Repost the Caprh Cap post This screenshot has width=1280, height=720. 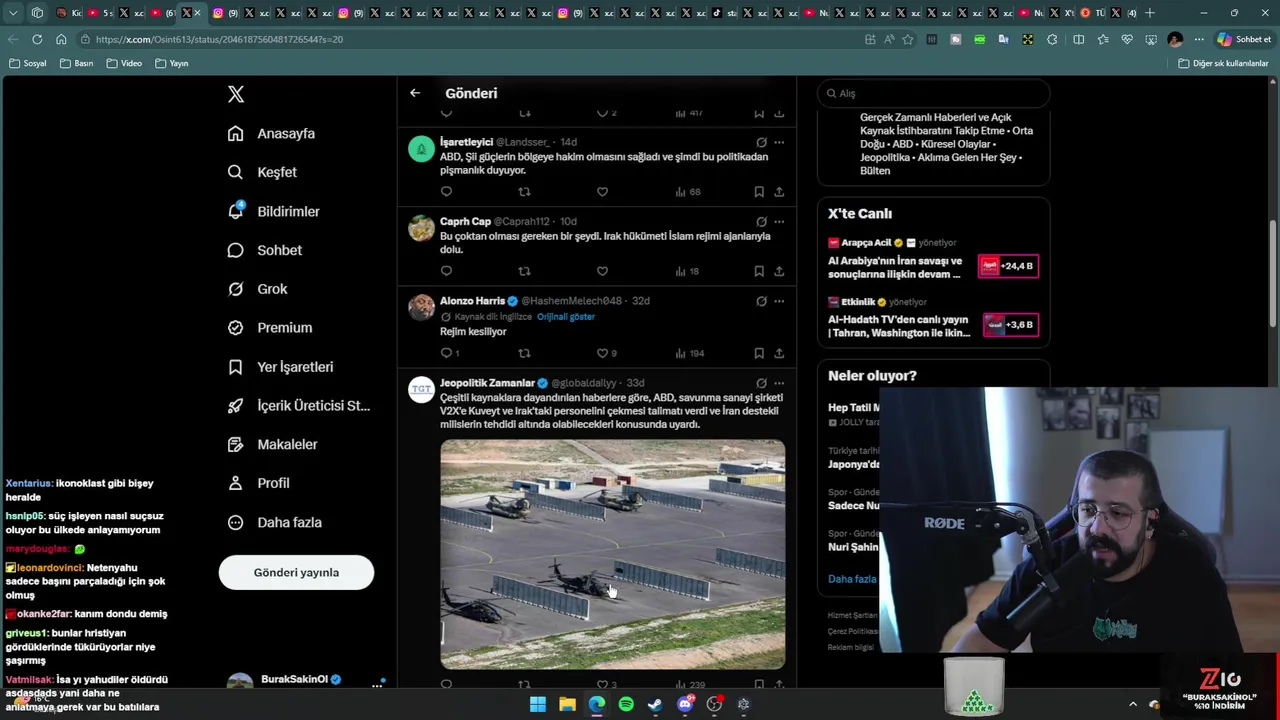[x=524, y=271]
